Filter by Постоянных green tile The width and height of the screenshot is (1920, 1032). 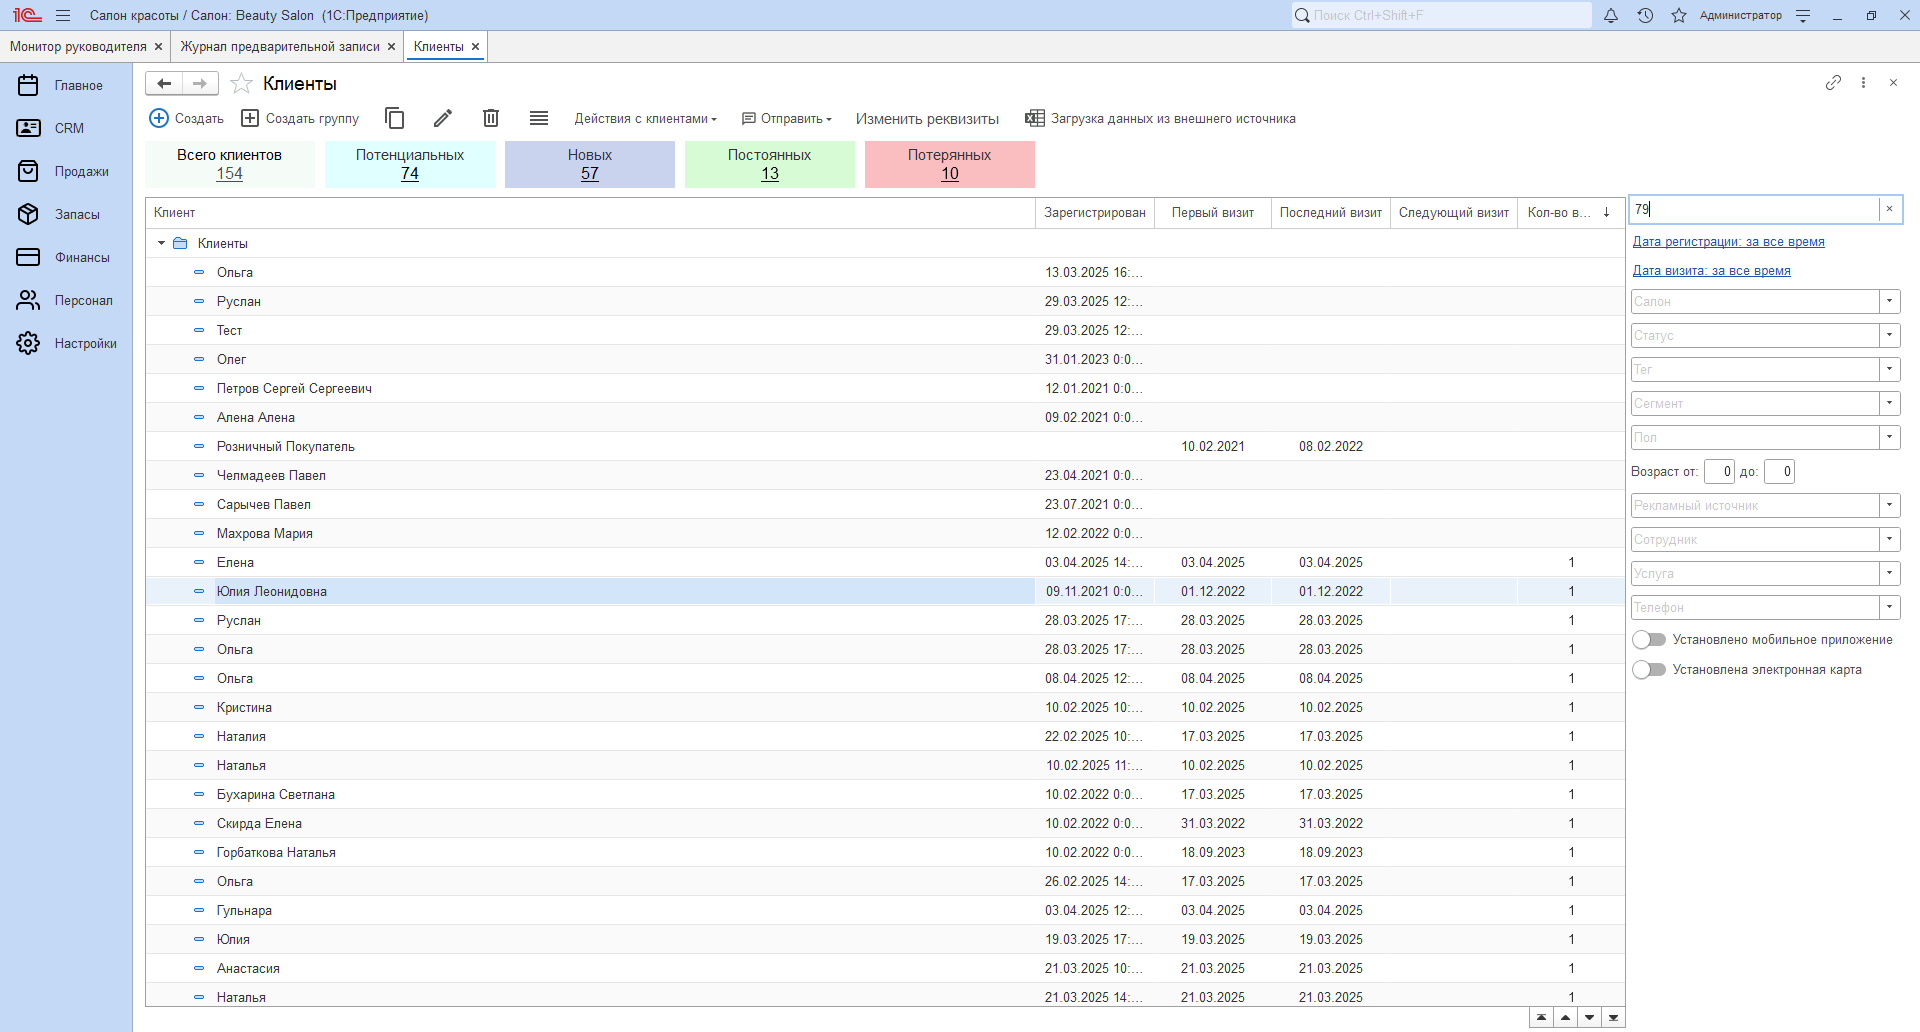(x=770, y=164)
